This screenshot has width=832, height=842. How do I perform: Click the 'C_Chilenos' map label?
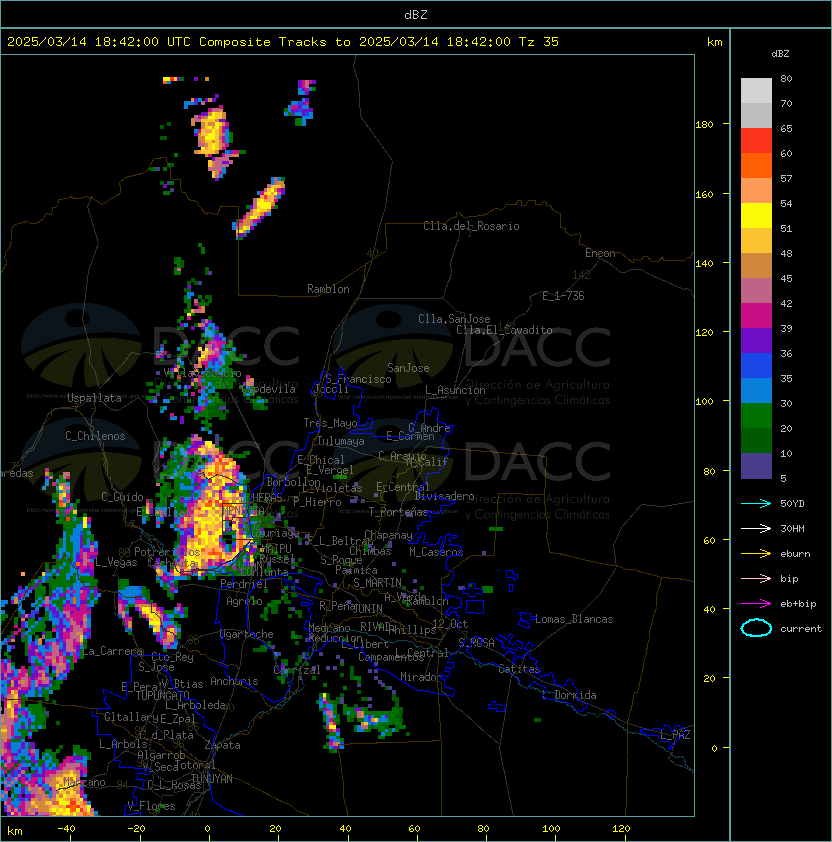coord(95,436)
